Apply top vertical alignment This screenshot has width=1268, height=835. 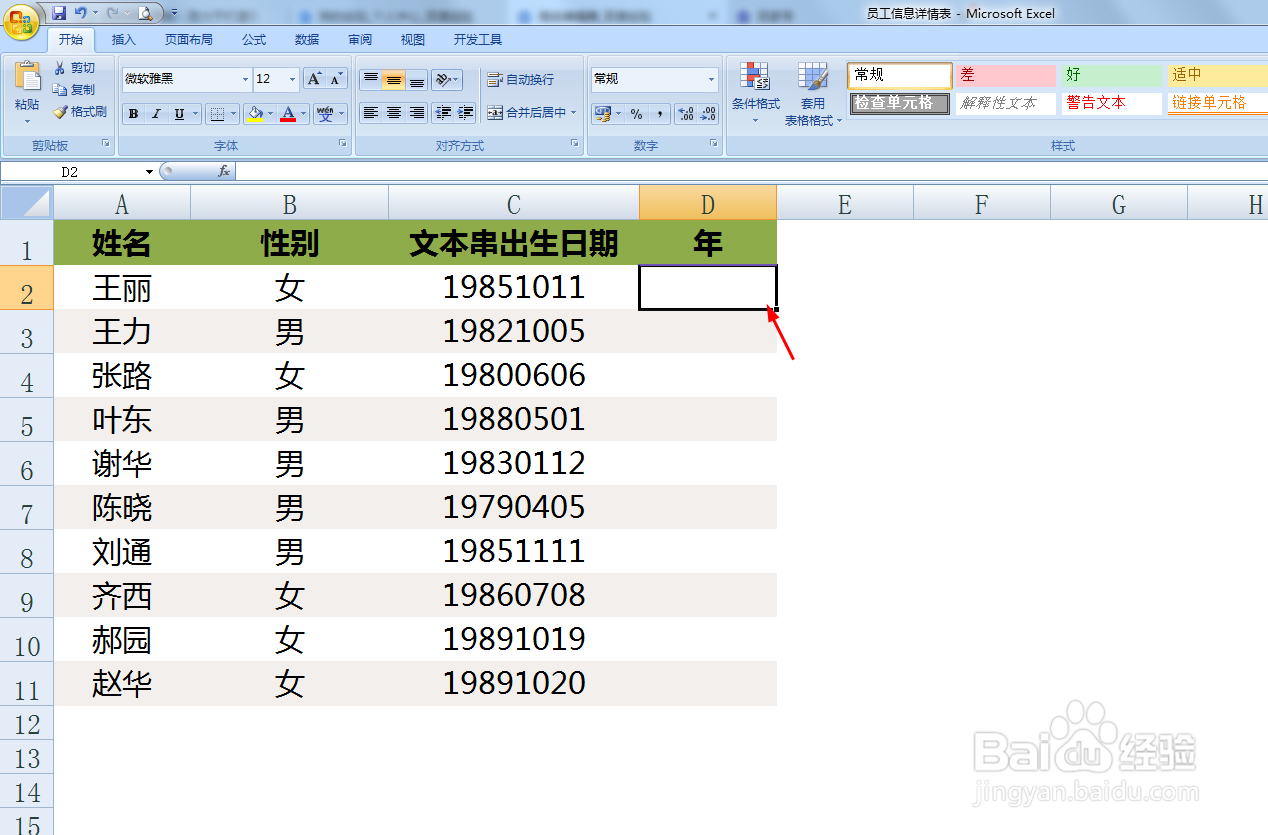click(370, 79)
